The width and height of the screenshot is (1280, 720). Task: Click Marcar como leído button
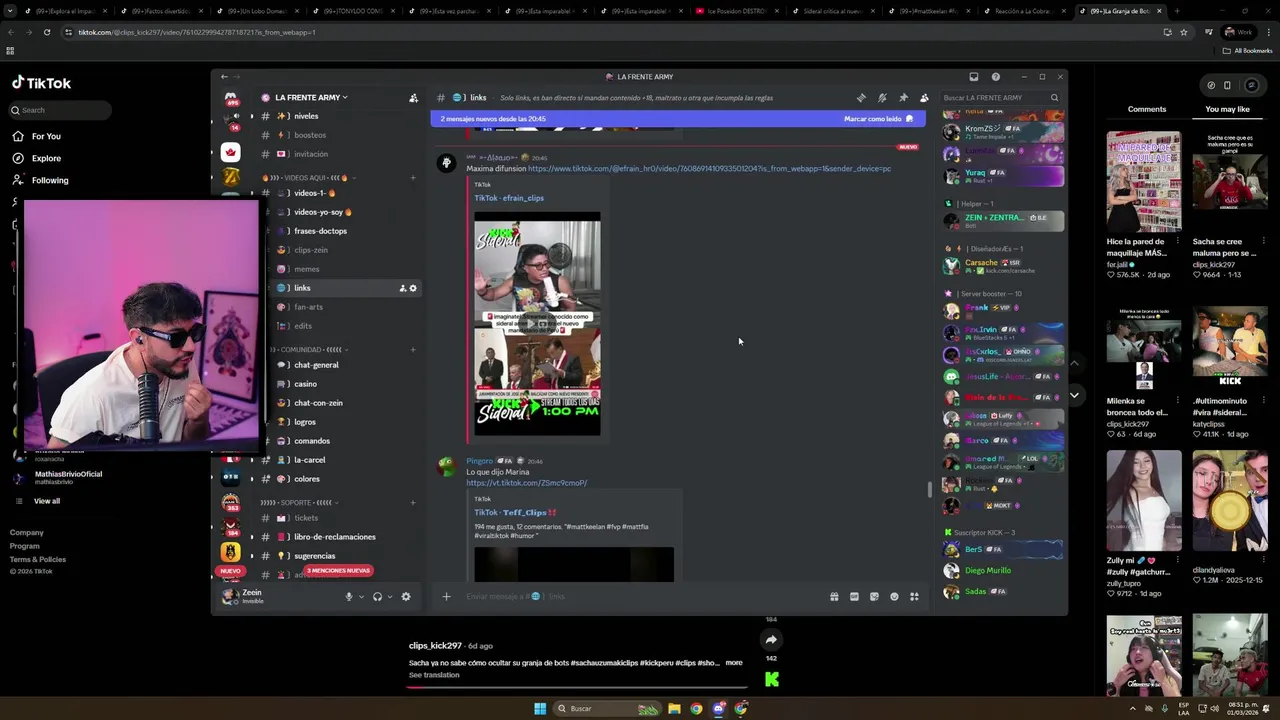coord(878,119)
